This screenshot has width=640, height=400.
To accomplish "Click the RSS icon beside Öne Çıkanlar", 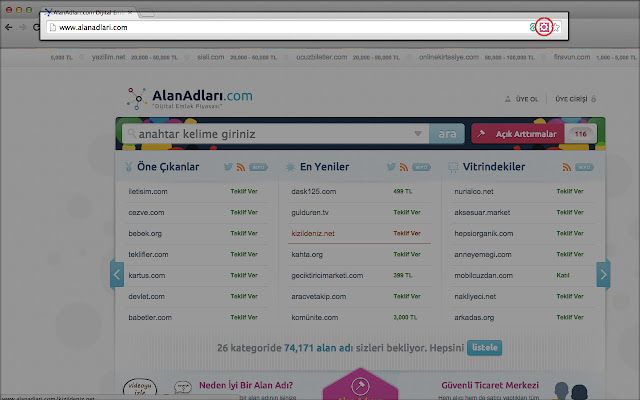I will [x=241, y=167].
